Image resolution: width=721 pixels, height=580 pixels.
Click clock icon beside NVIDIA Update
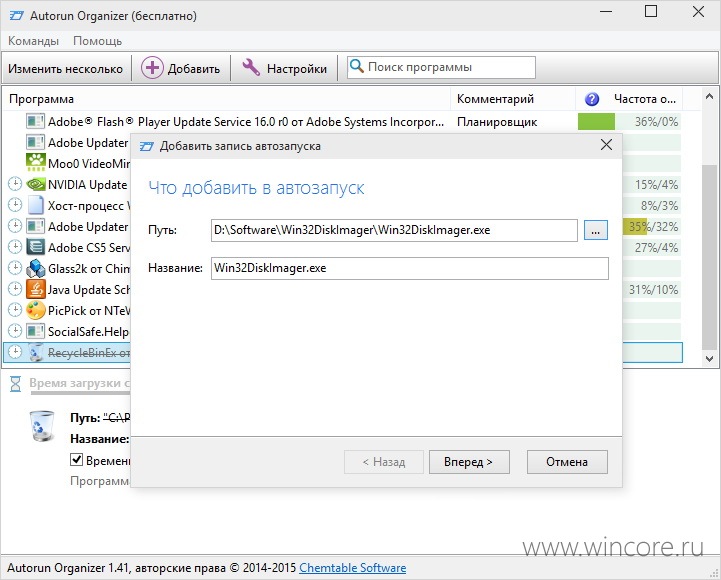(15, 184)
